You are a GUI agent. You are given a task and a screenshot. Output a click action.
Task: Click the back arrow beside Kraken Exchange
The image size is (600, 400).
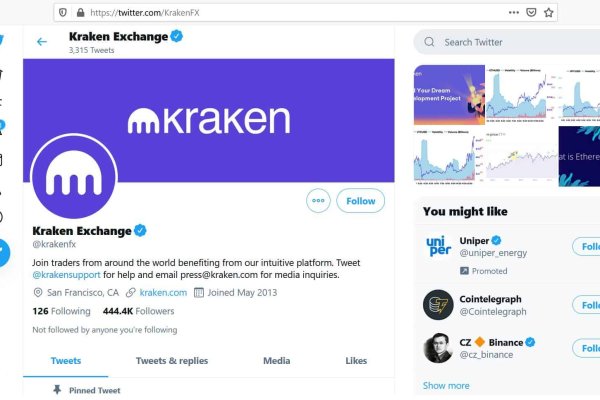[42, 42]
